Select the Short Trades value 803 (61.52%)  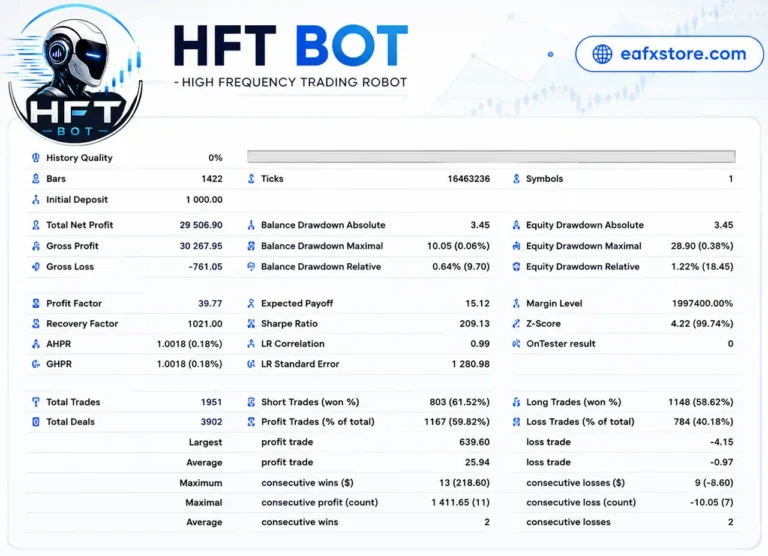point(459,402)
